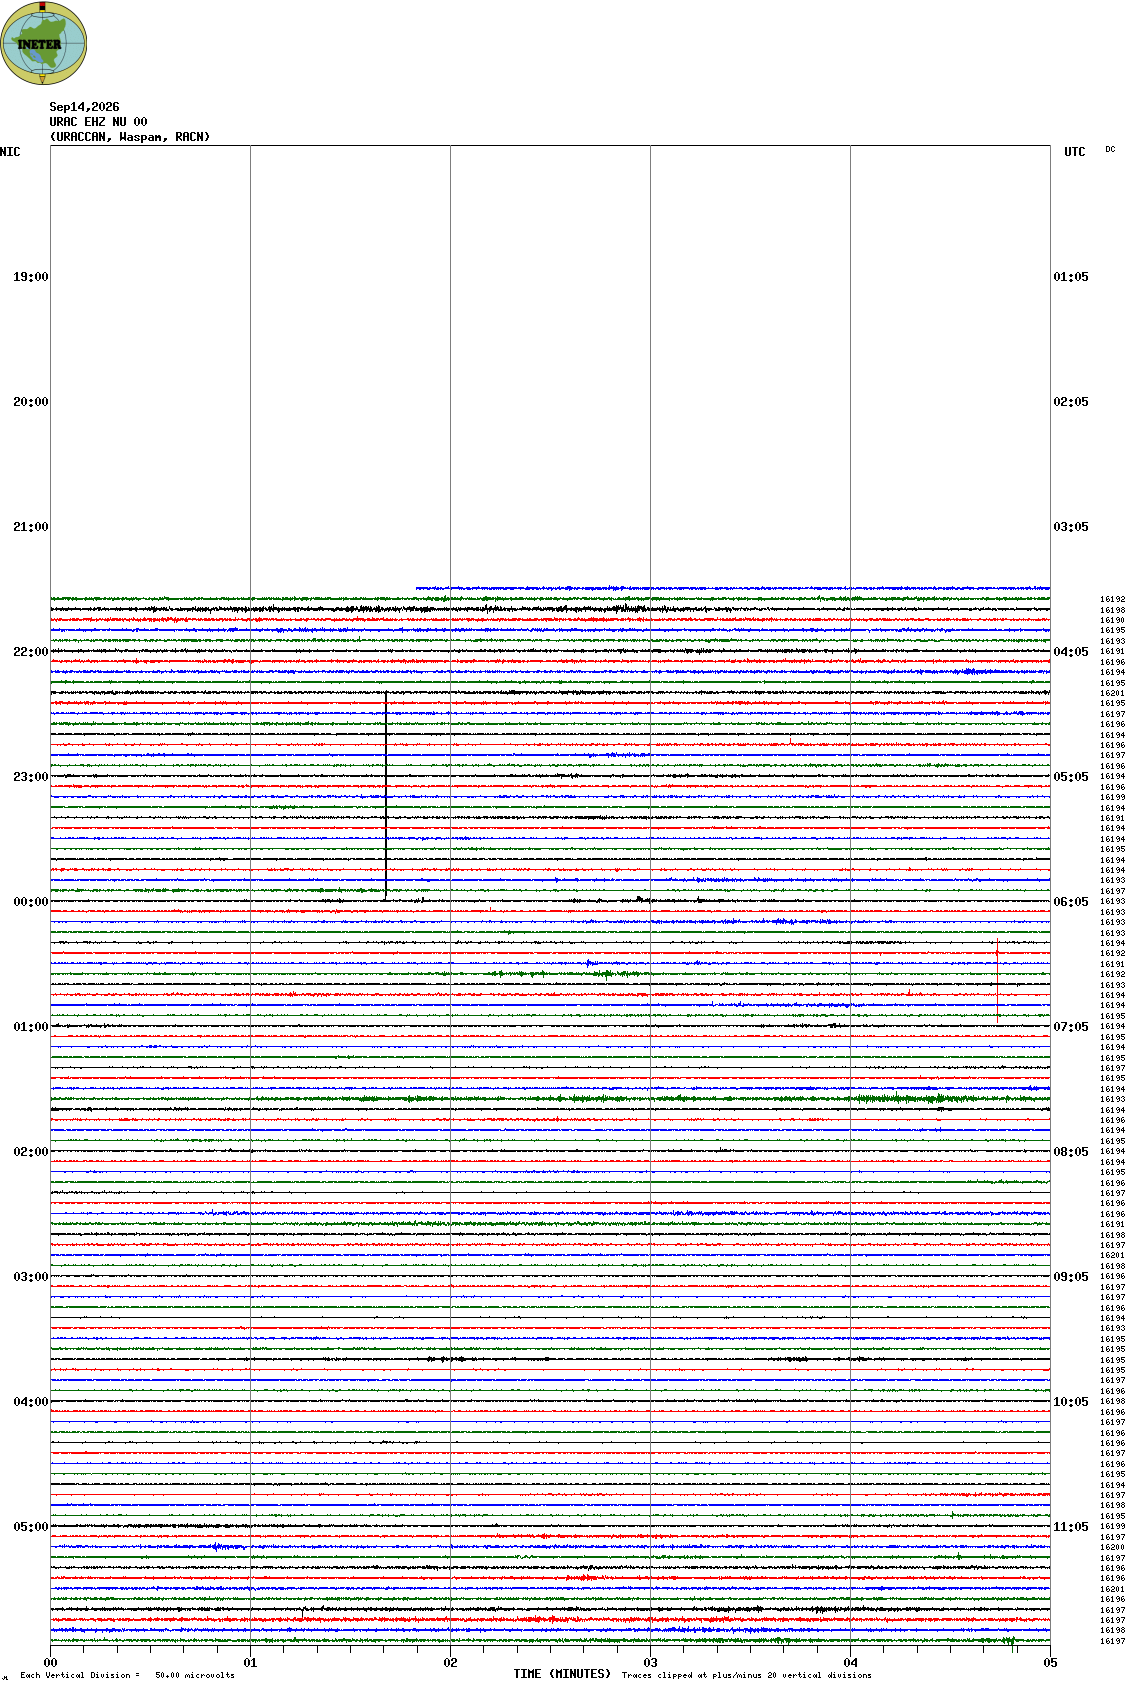Click the 11:05 UTC time marker
Image resolution: width=1130 pixels, height=1689 pixels.
pyautogui.click(x=1071, y=1527)
